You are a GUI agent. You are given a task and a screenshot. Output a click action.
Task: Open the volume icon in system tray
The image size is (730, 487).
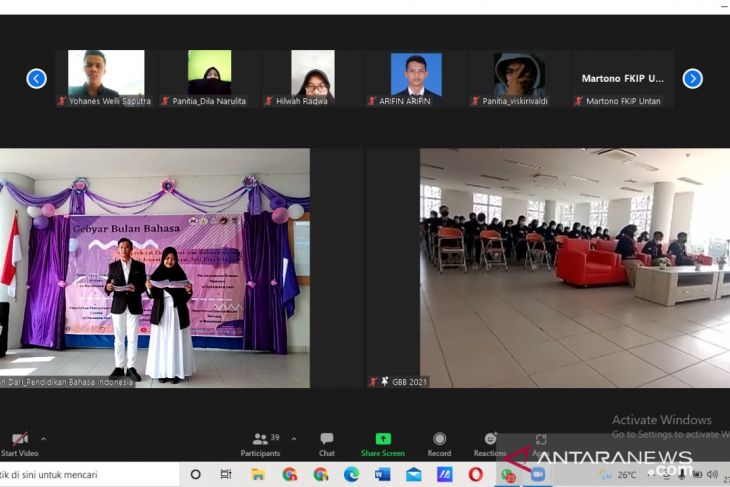point(712,474)
